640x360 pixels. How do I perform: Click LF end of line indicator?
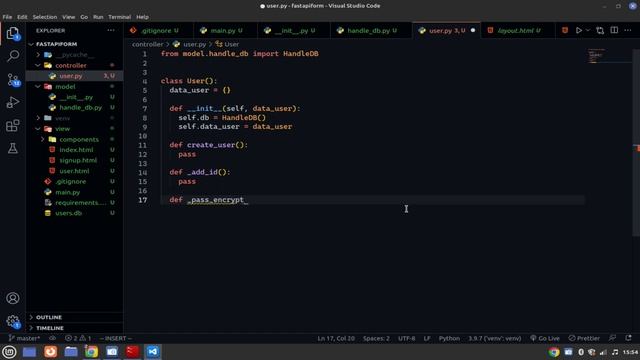(427, 338)
